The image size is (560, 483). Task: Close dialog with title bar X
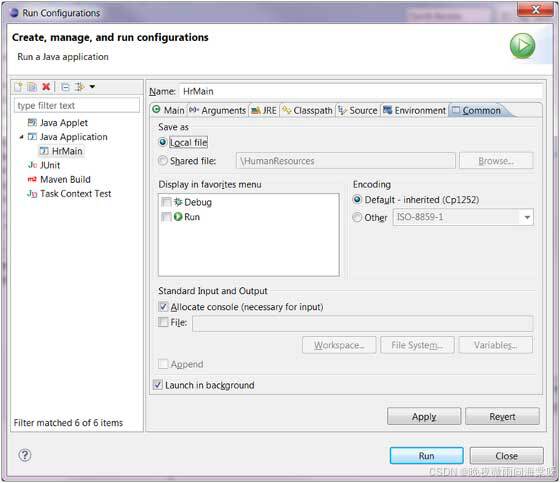tap(535, 10)
